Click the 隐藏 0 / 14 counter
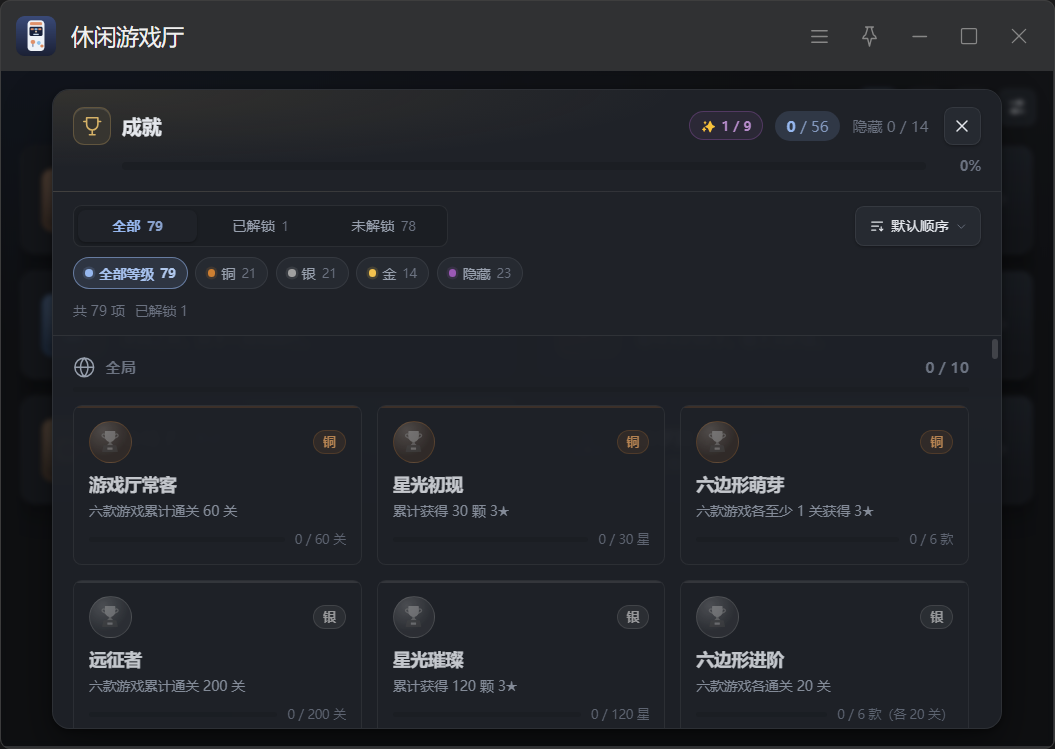The height and width of the screenshot is (749, 1055). (890, 127)
